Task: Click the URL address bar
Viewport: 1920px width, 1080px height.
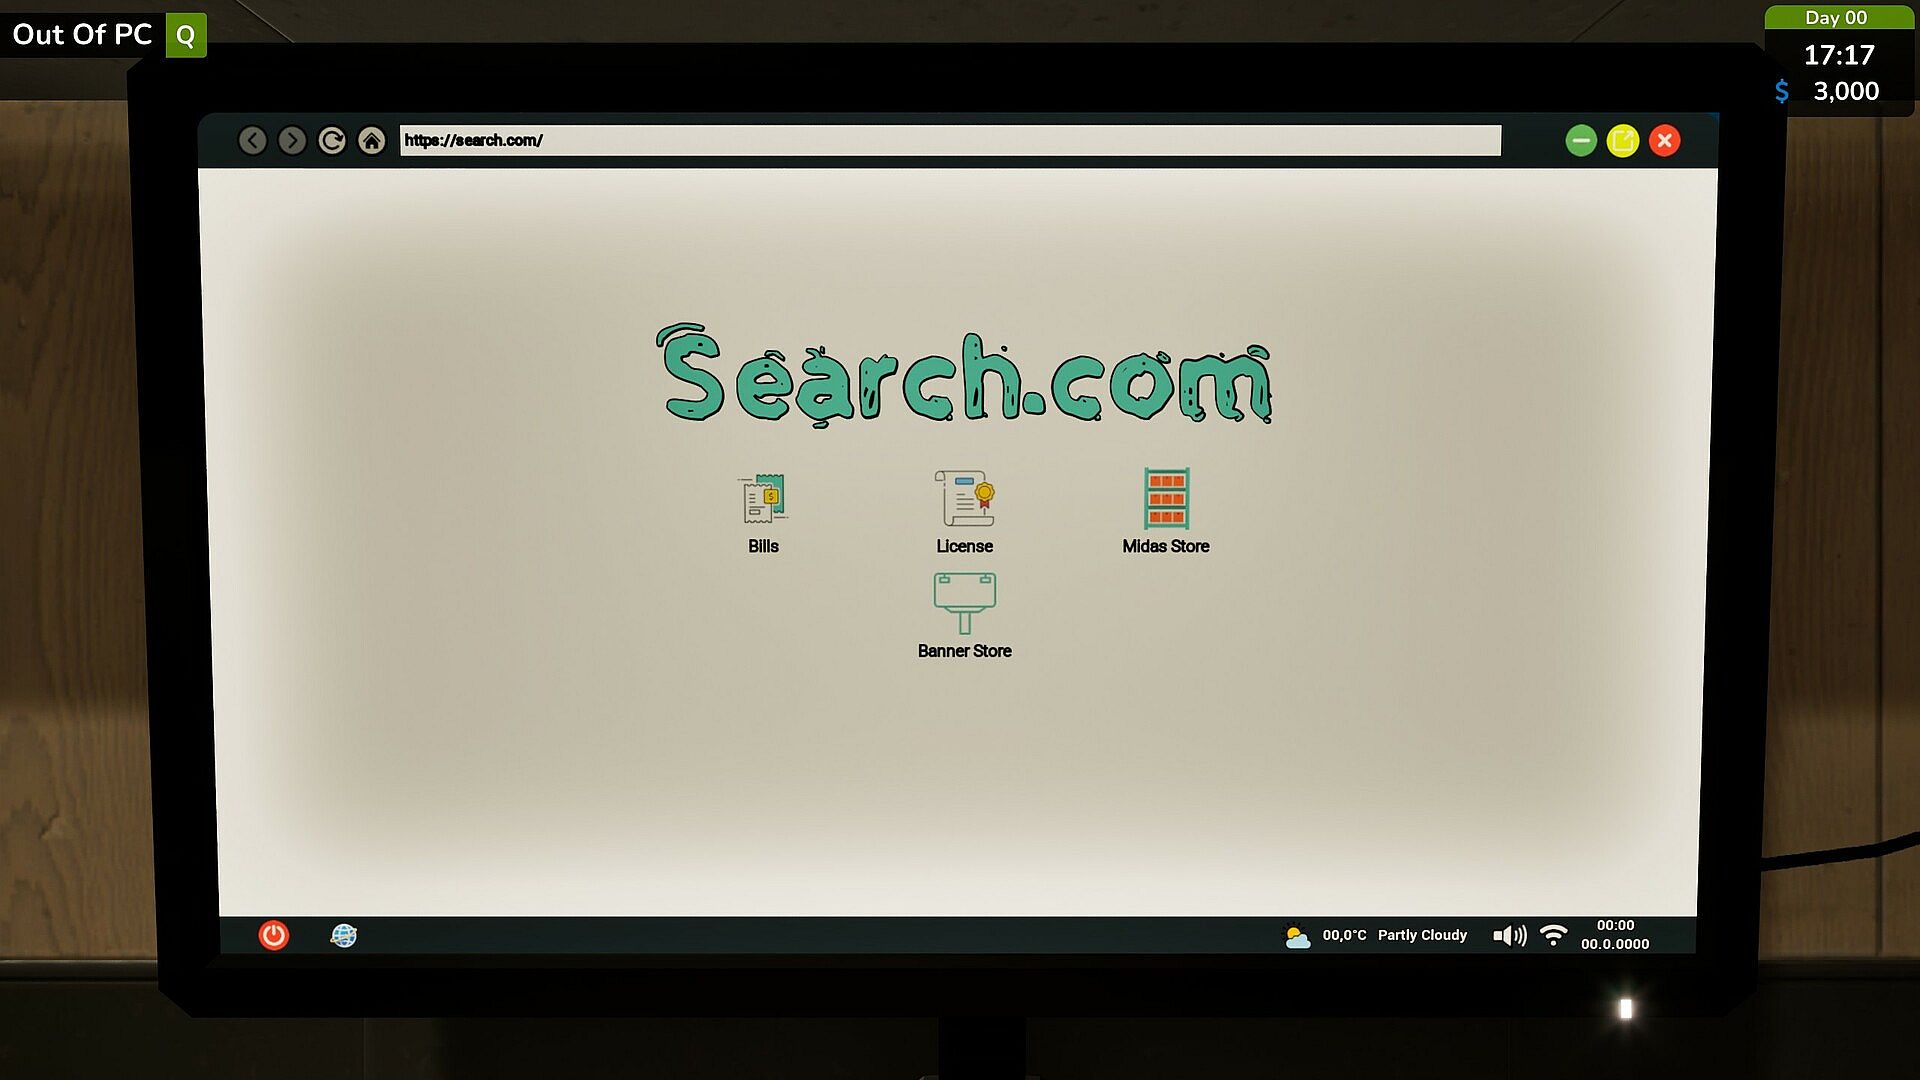Action: point(950,141)
